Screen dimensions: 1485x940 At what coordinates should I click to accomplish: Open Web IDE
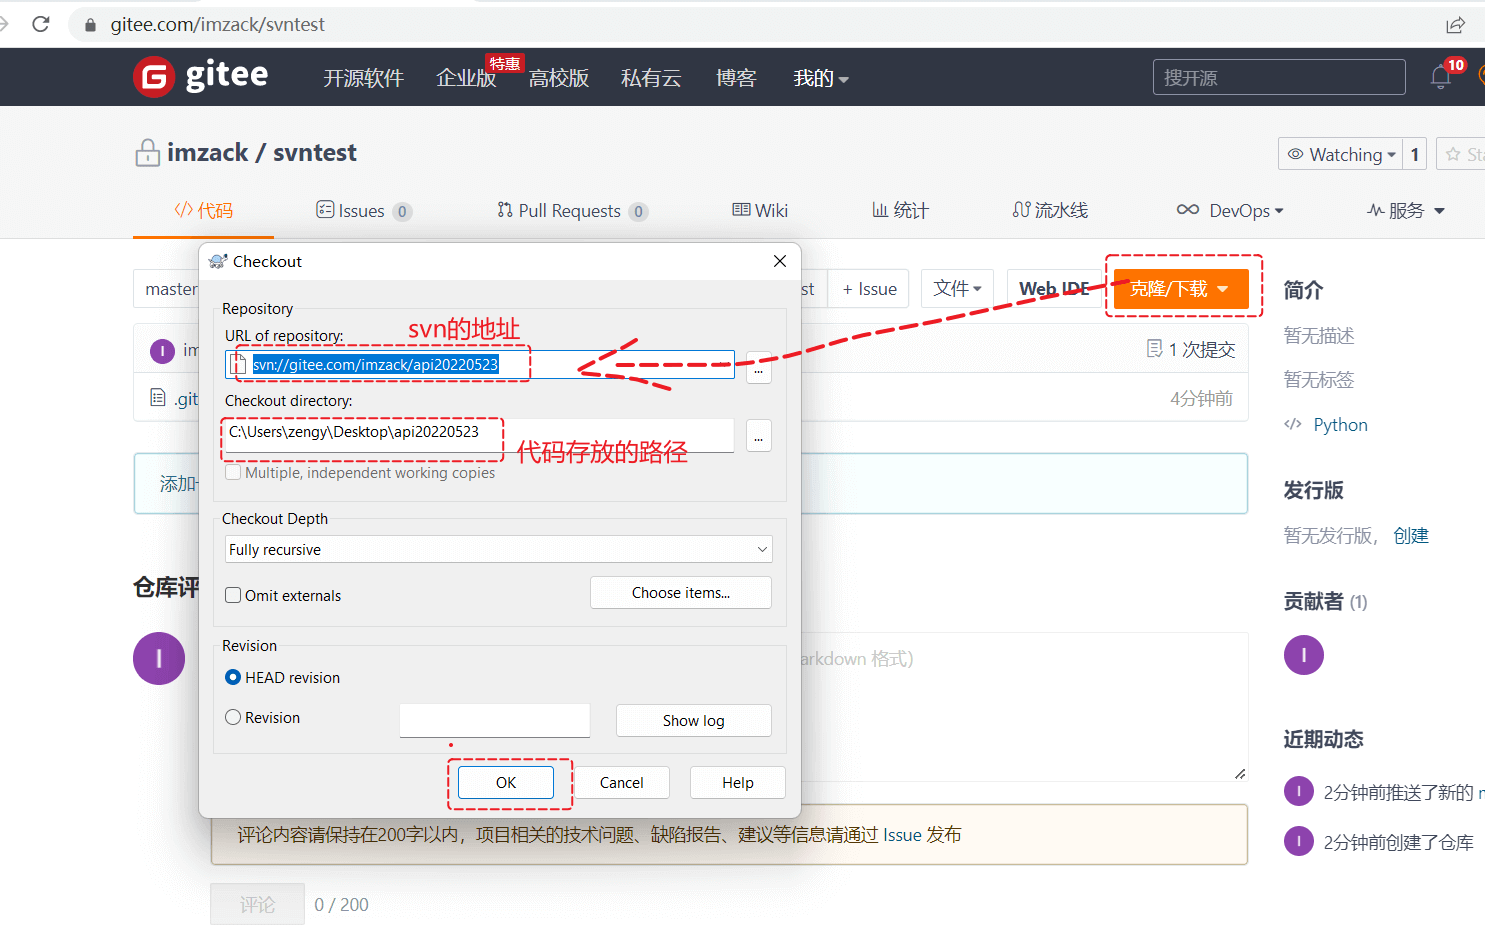(1055, 288)
